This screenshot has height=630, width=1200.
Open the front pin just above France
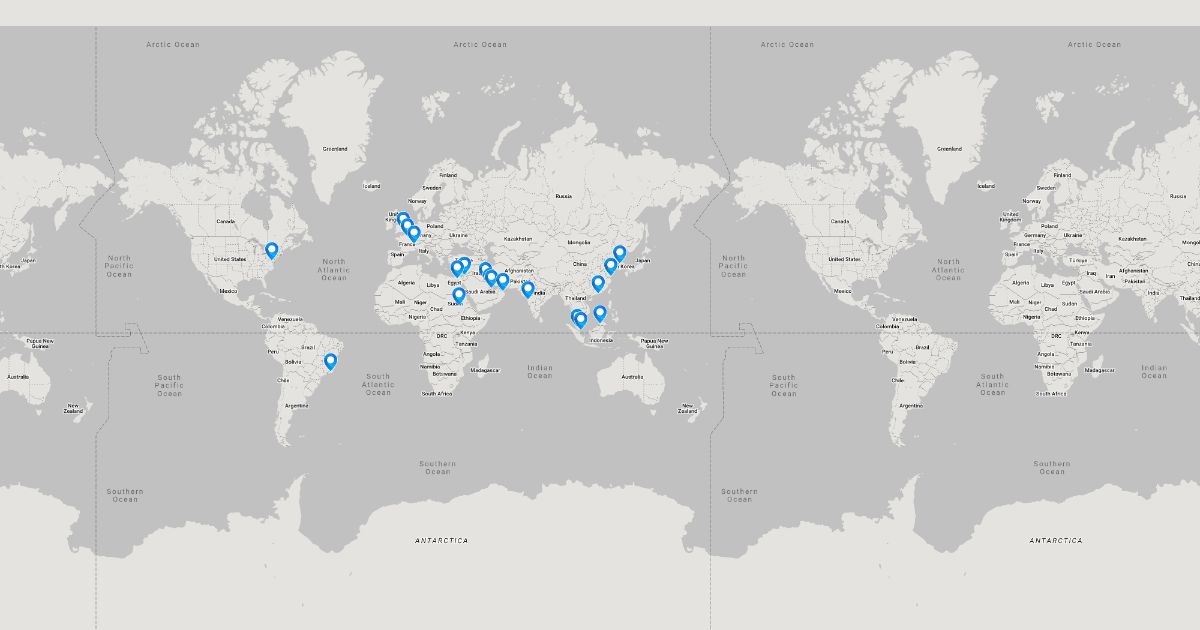tap(414, 233)
